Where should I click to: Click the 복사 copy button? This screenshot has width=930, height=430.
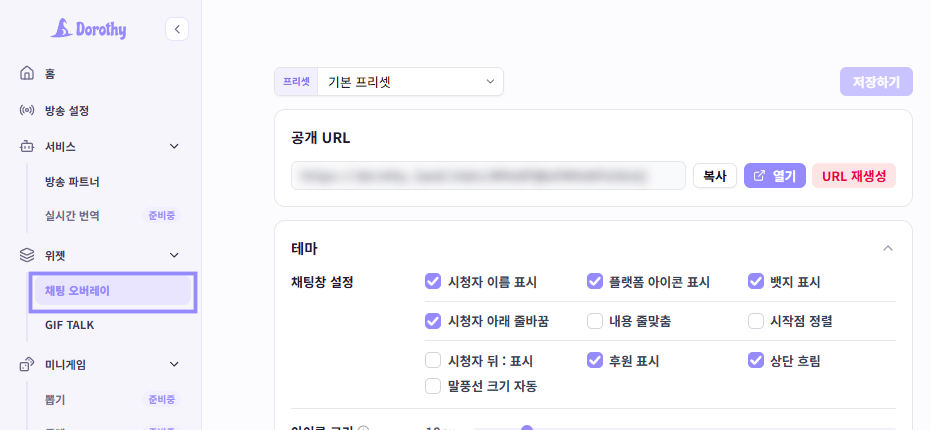(x=715, y=176)
